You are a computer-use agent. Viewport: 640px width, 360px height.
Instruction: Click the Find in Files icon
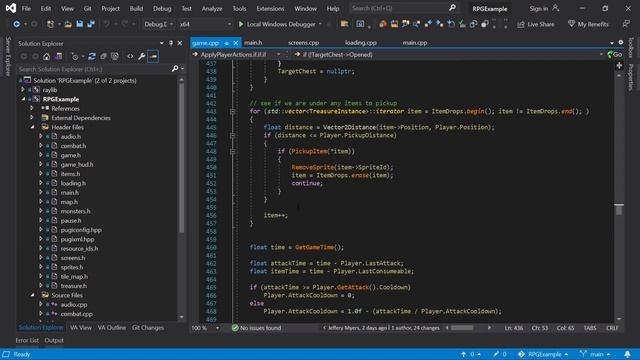pyautogui.click(x=344, y=24)
